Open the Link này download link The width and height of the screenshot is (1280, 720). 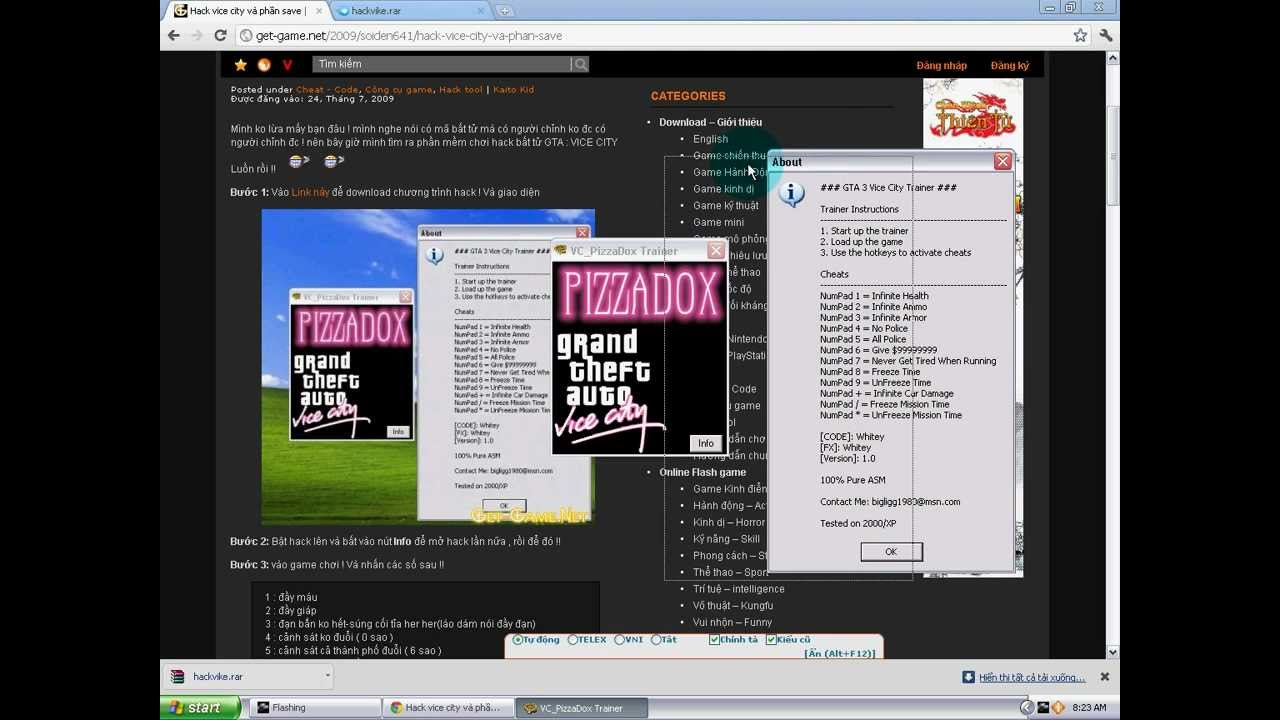click(x=310, y=193)
